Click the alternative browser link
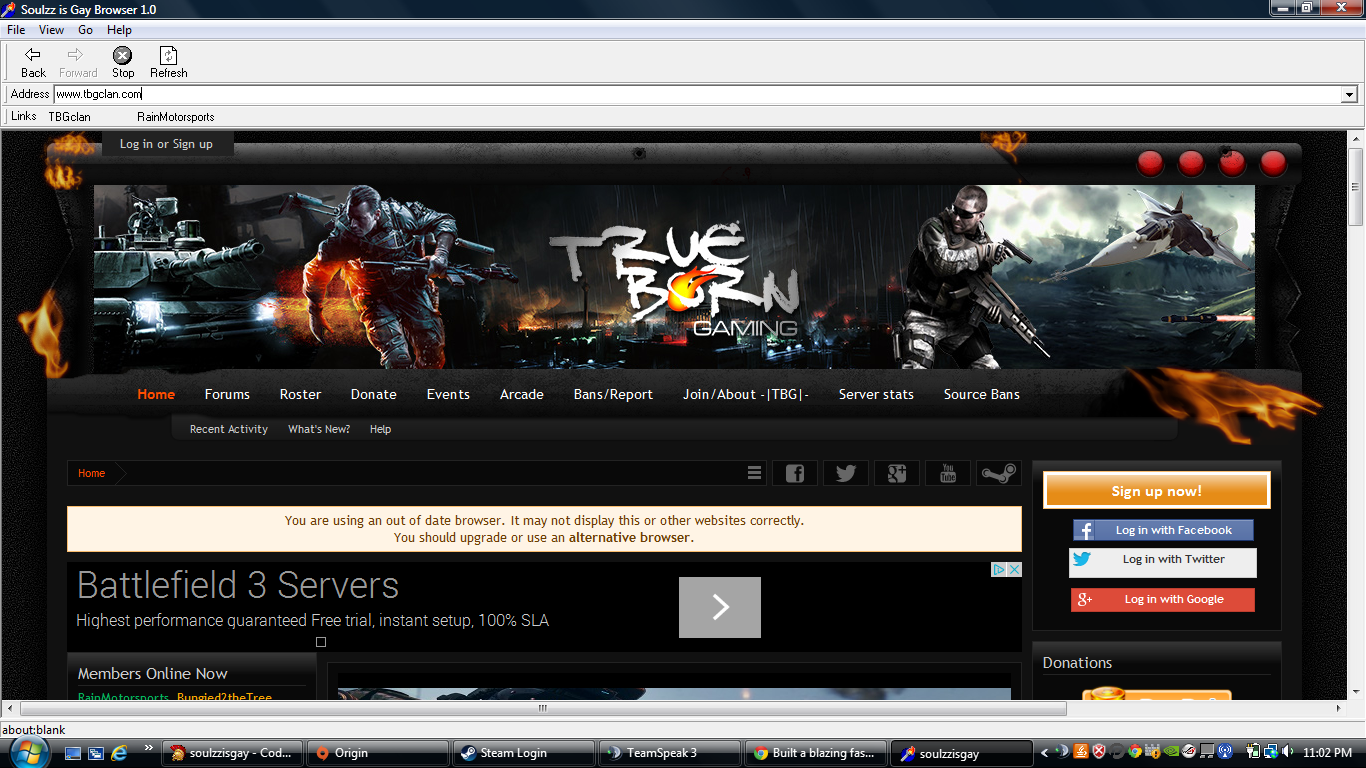Screen dimensions: 1366x768 (x=630, y=537)
